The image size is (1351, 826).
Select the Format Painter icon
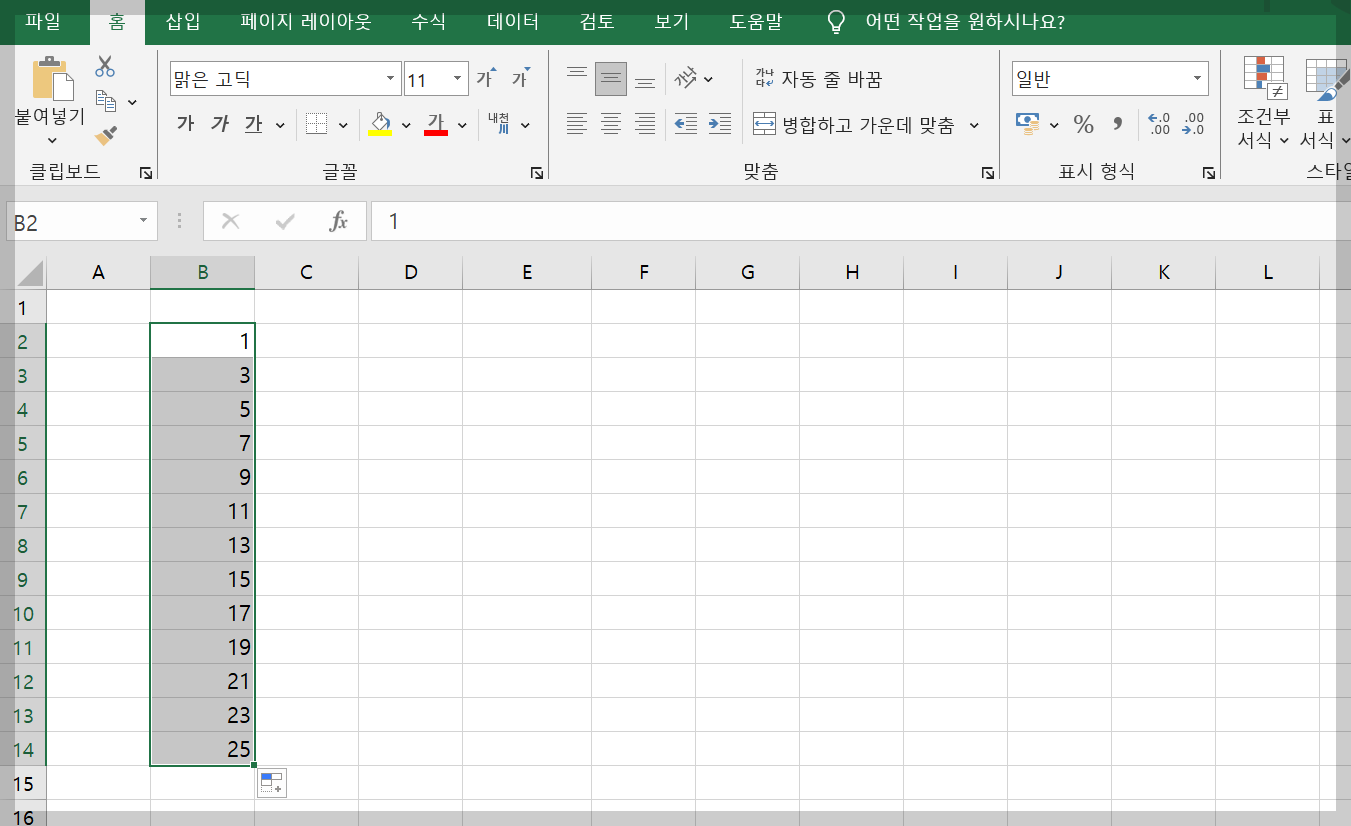pos(104,135)
